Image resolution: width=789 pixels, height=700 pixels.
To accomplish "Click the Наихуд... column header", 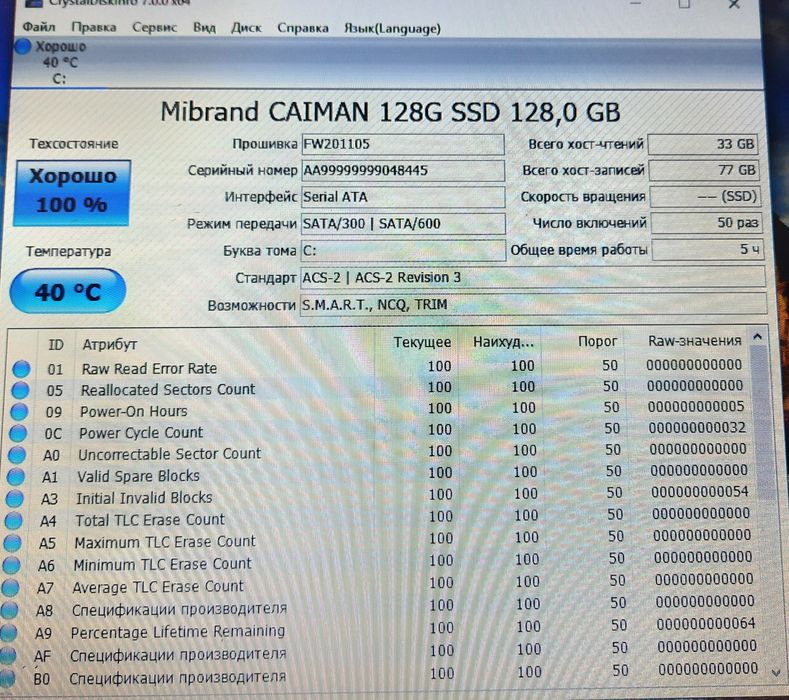I will tap(503, 342).
